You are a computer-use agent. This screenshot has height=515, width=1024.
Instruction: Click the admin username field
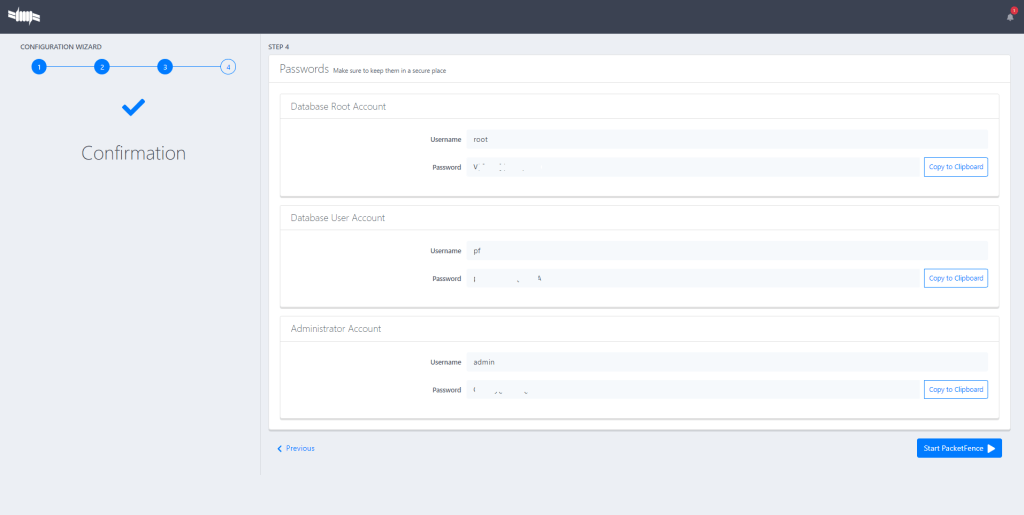(x=727, y=361)
